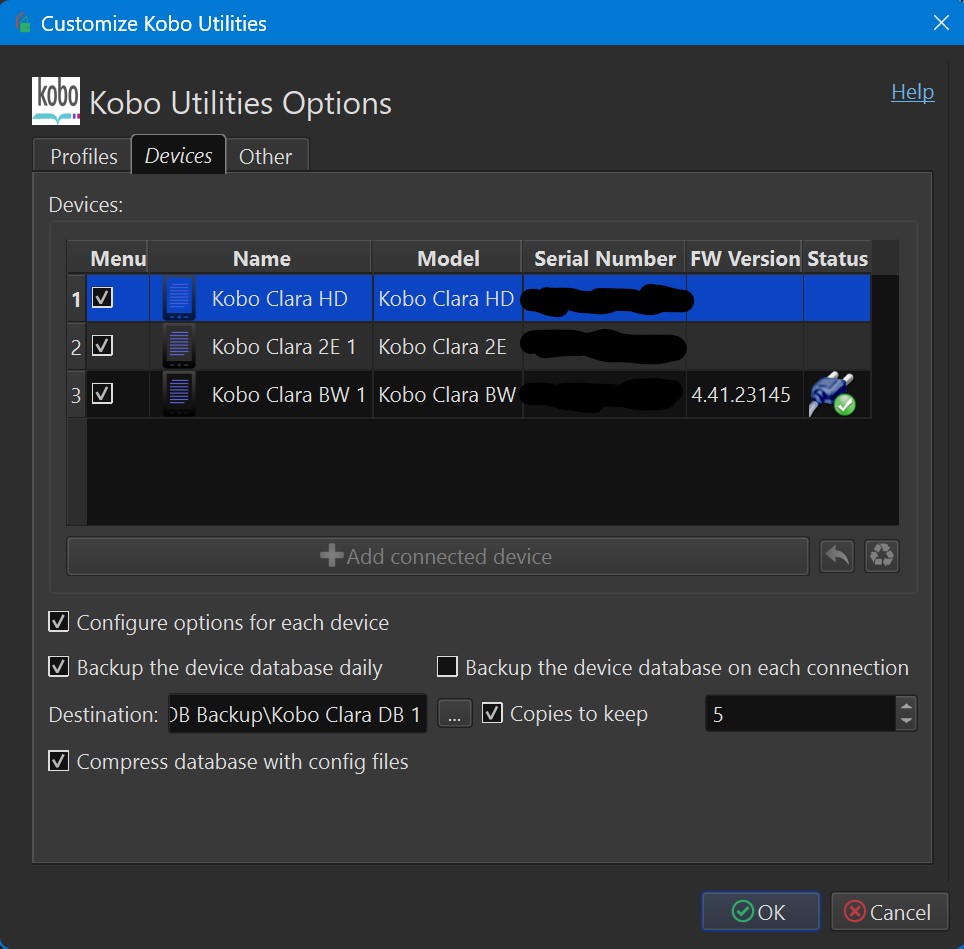Click the Kobo Clara HD device icon
The height and width of the screenshot is (949, 964).
(179, 298)
